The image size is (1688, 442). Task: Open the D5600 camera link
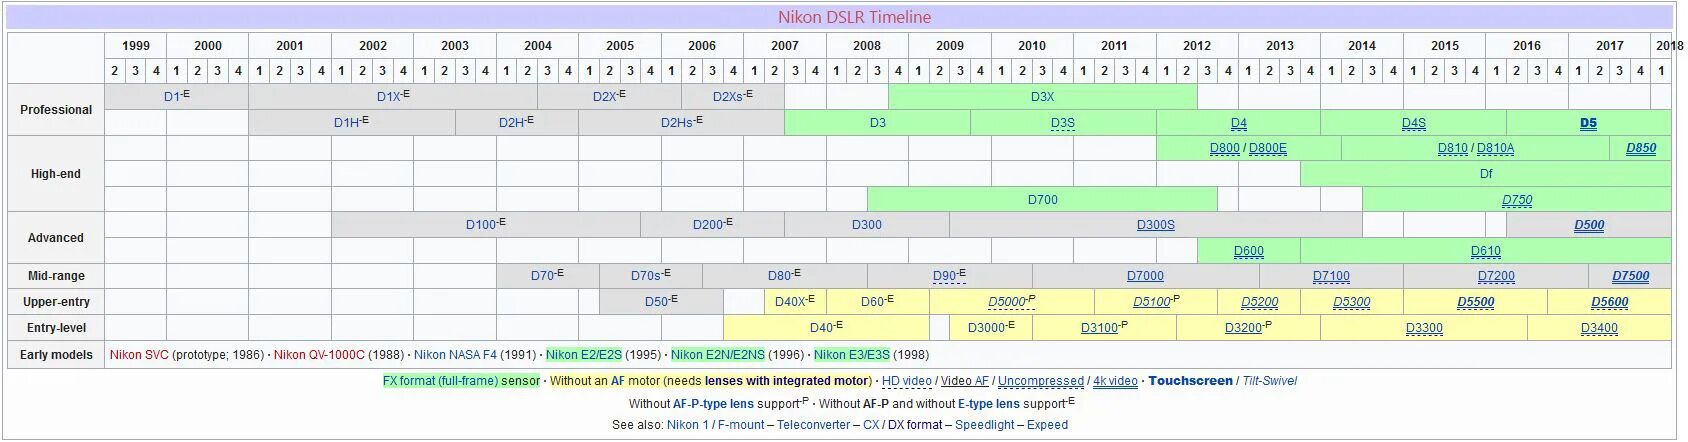pos(1610,302)
